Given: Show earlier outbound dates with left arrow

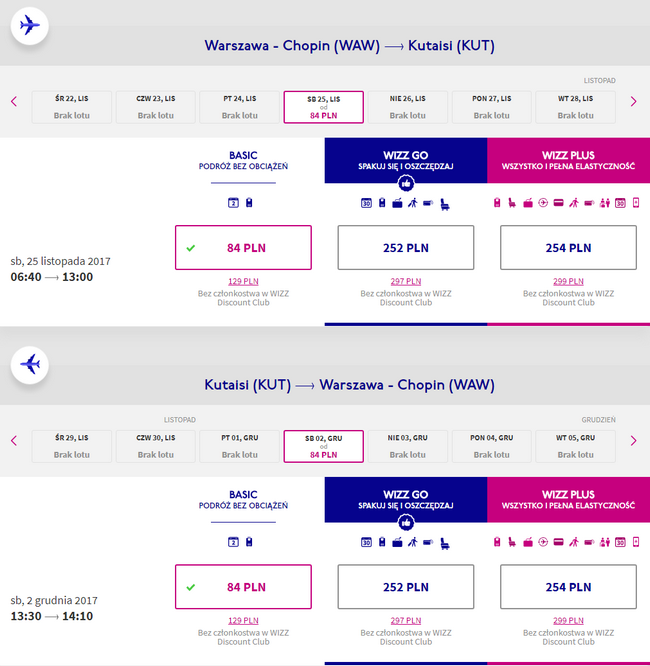Looking at the screenshot, I should coord(14,101).
